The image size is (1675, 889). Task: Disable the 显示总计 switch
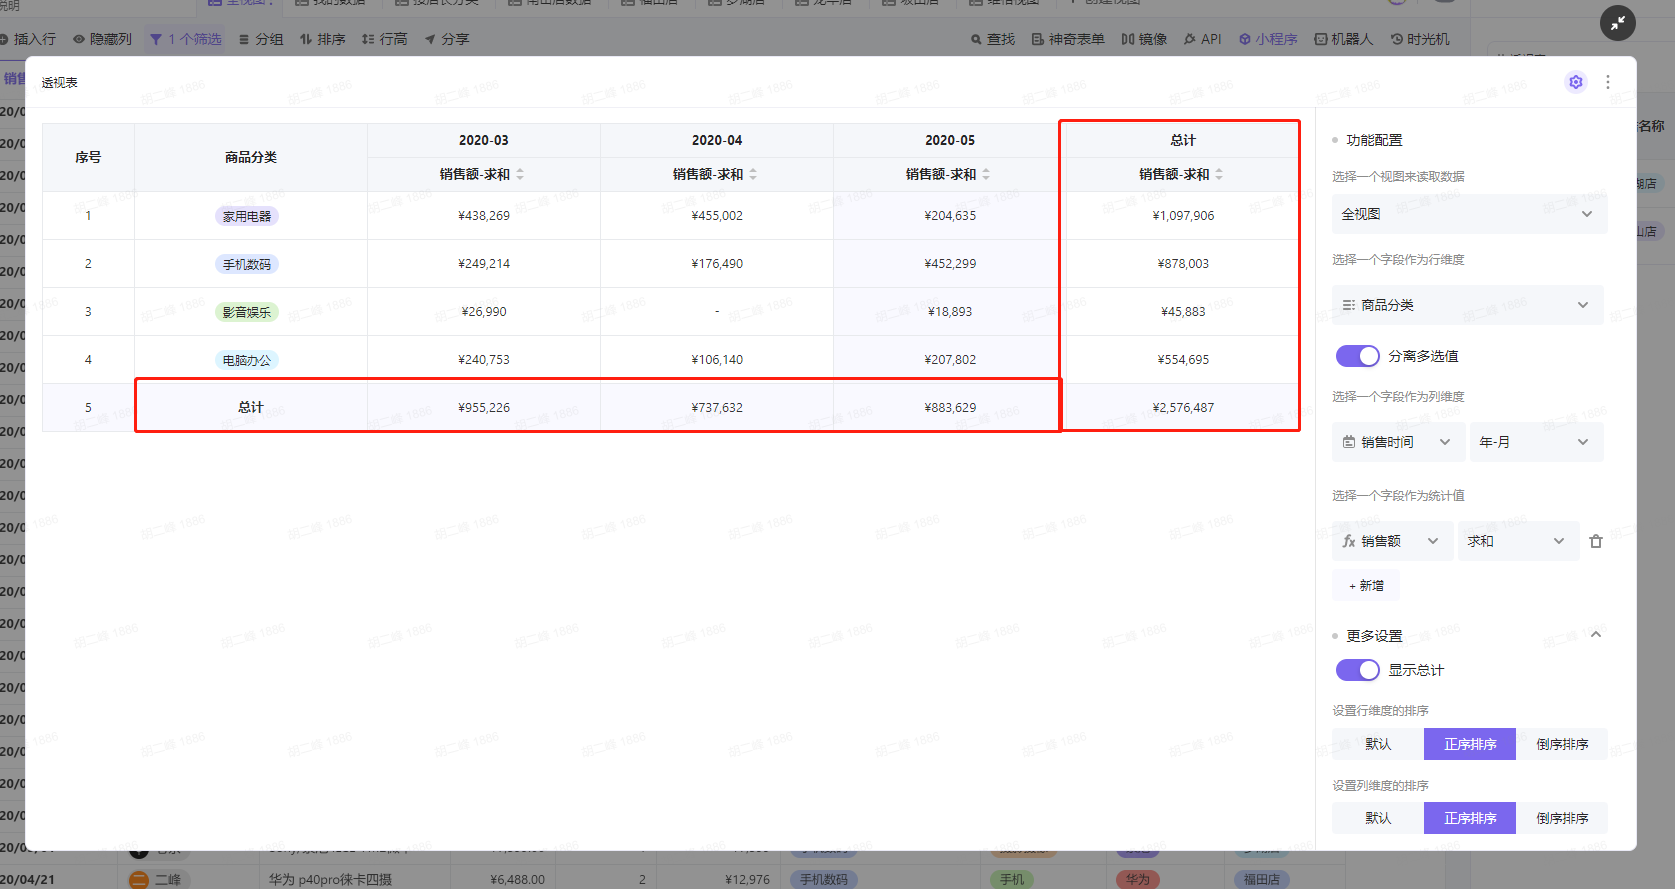1357,670
